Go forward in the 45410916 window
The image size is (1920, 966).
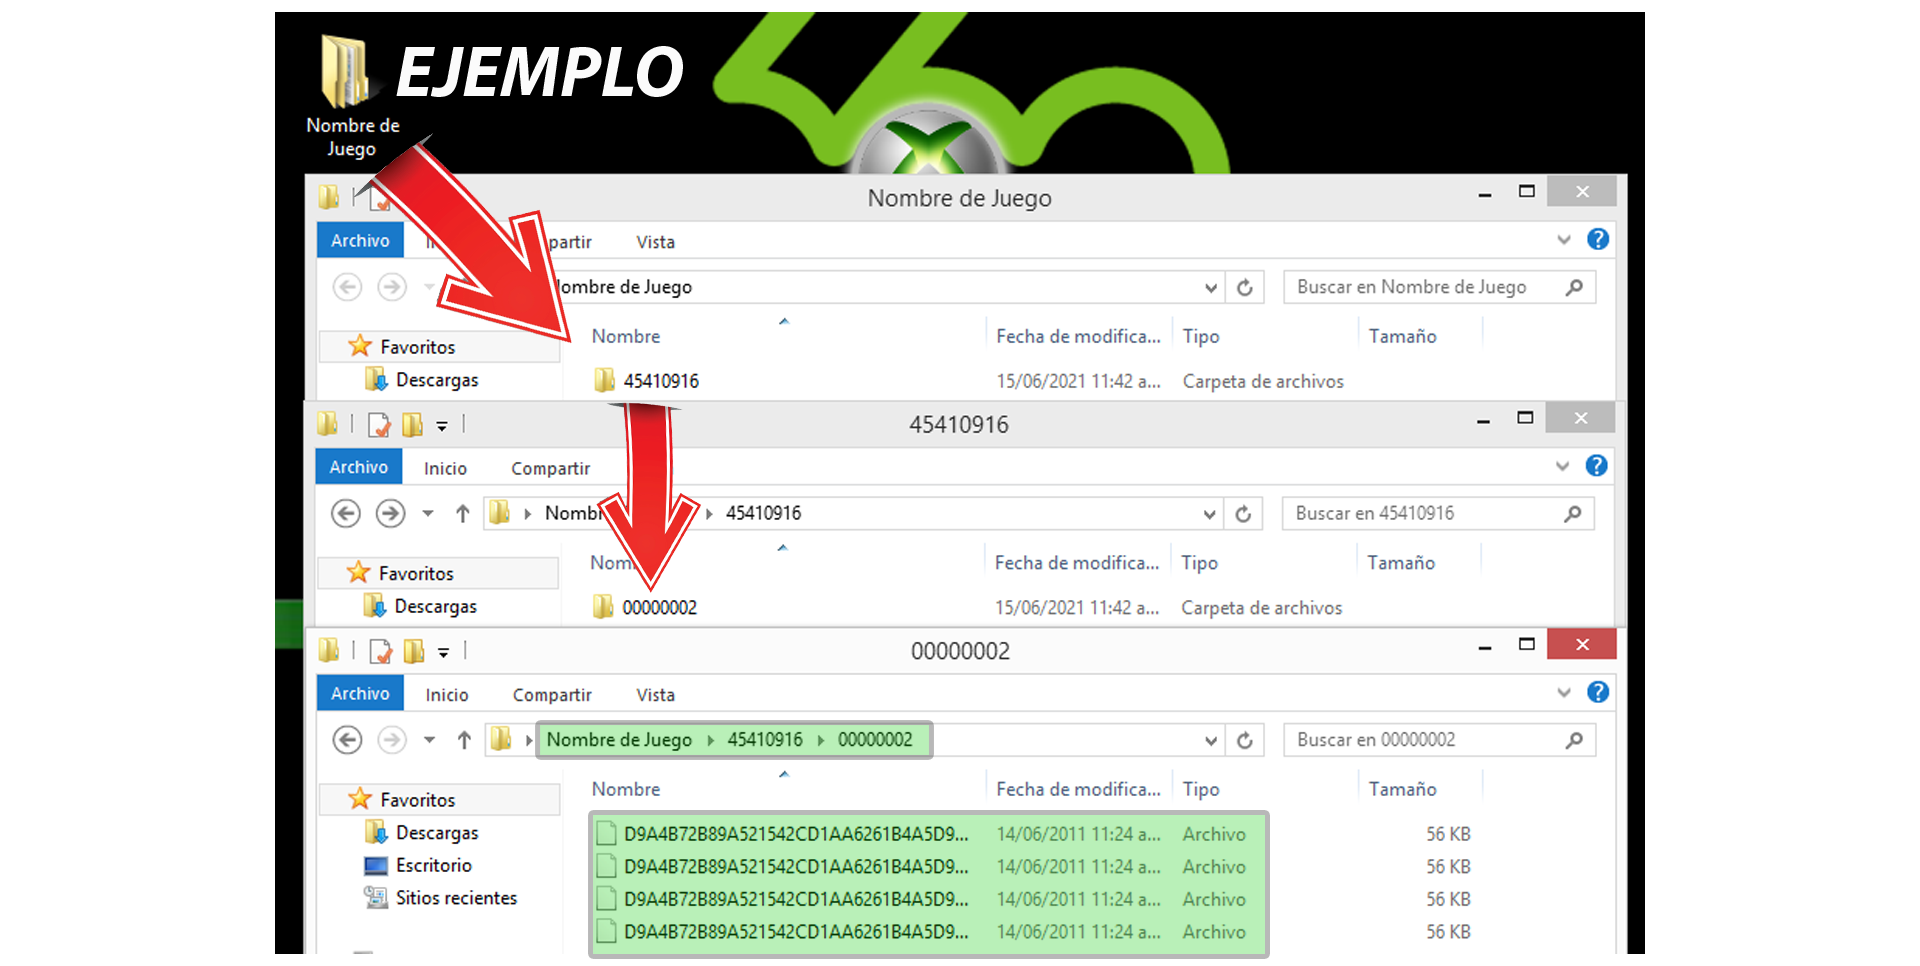point(390,514)
